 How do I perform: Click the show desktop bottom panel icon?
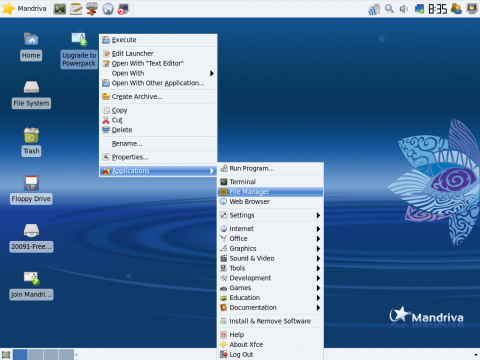click(6, 354)
